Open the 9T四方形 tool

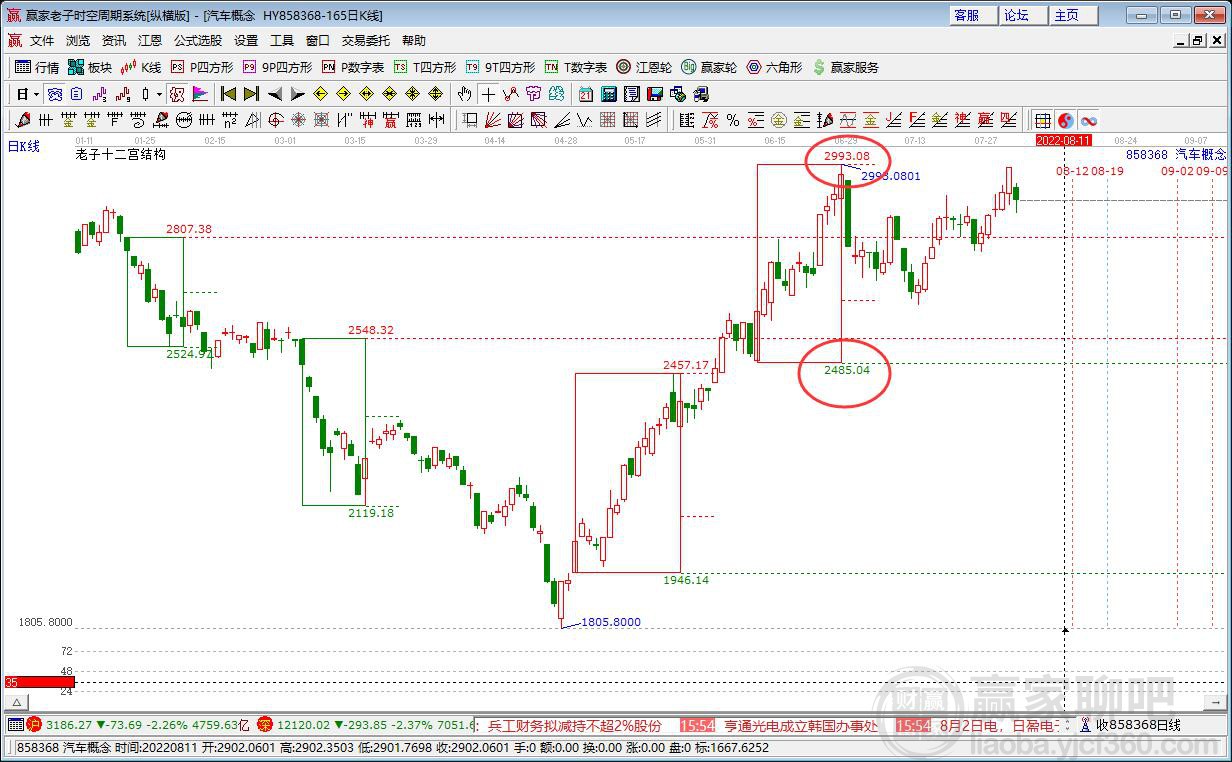500,67
